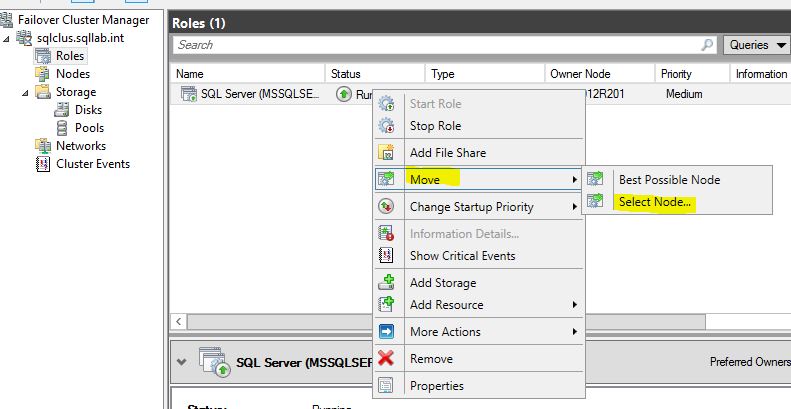The height and width of the screenshot is (409, 791).
Task: Click the Select Node submenu icon
Action: click(595, 201)
